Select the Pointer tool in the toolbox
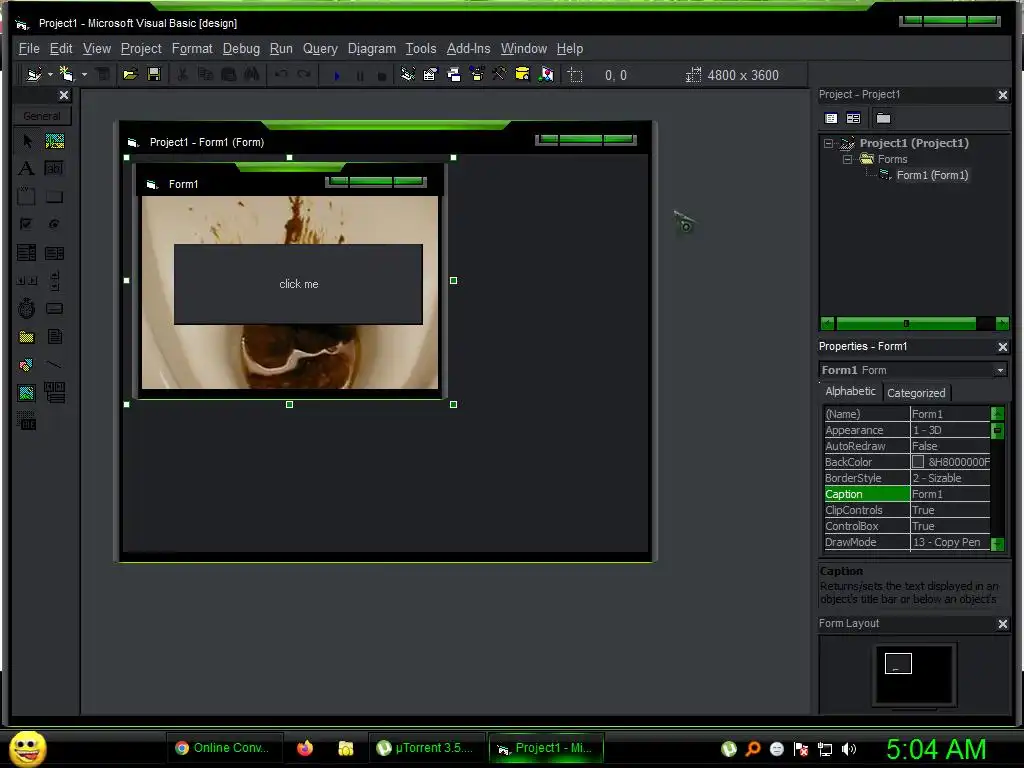 (x=27, y=141)
